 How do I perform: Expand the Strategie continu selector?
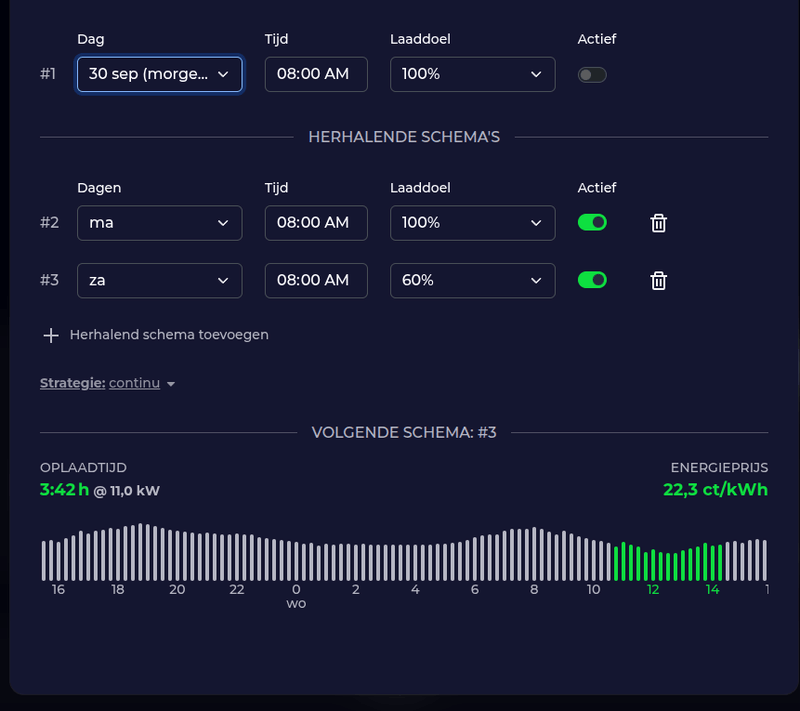[108, 383]
